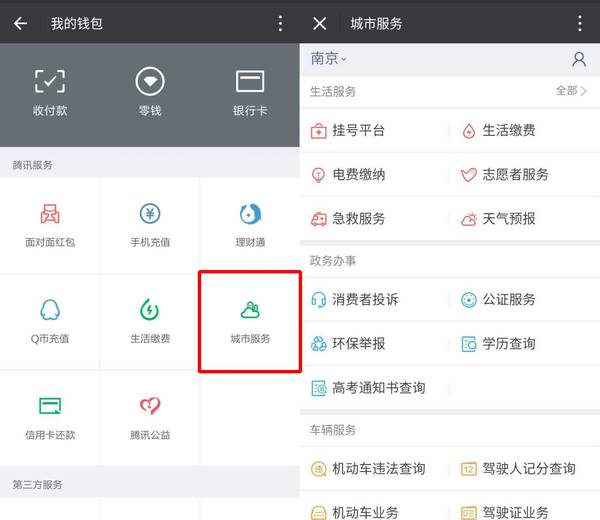Open 零钱 balance icon
The image size is (600, 520).
pyautogui.click(x=150, y=82)
